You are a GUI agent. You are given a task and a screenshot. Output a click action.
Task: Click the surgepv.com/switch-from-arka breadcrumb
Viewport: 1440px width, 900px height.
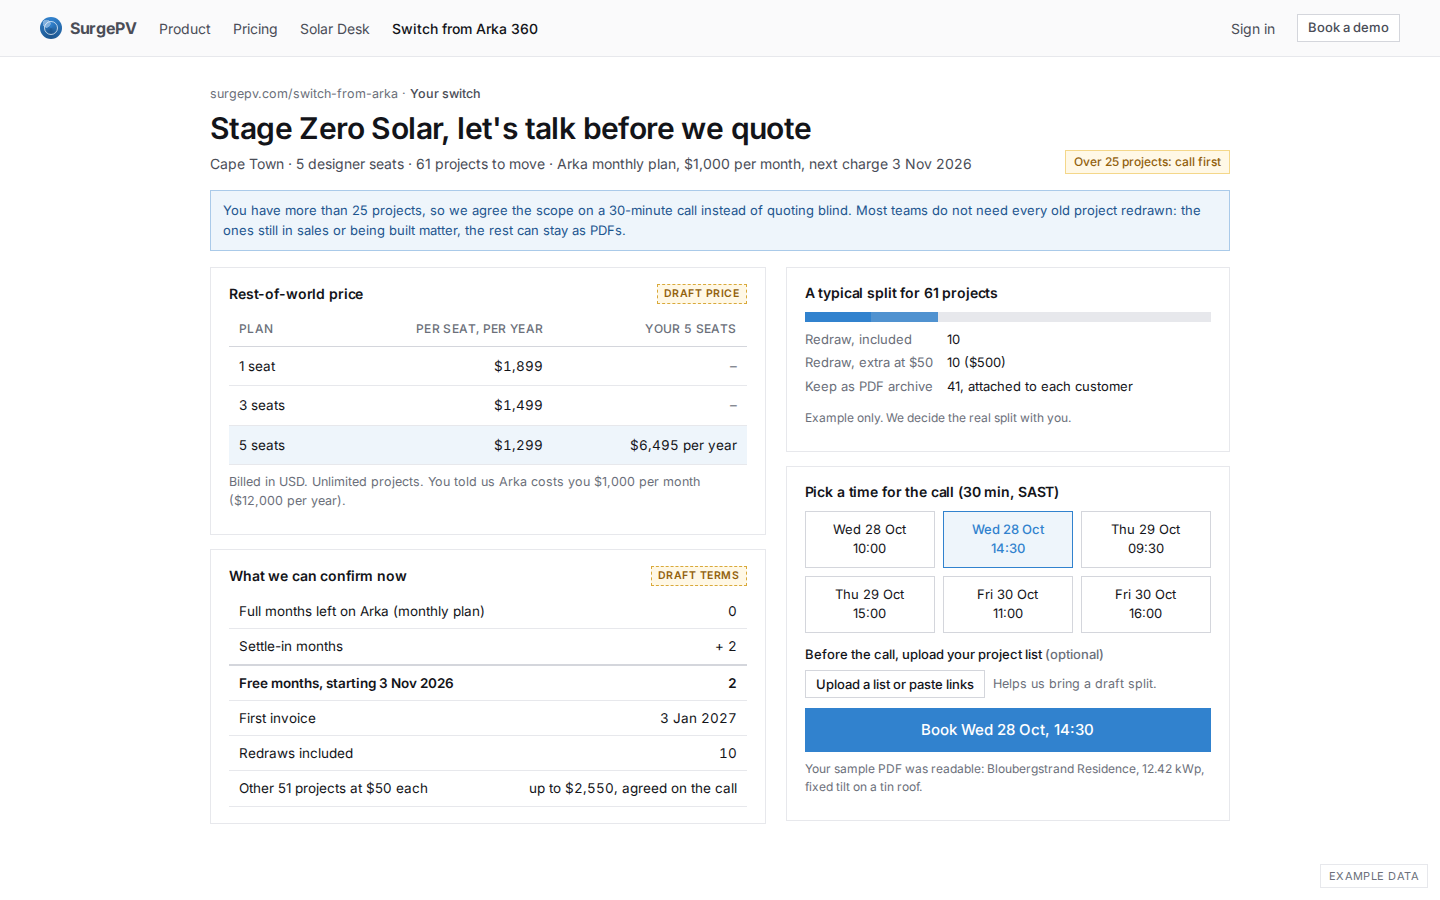[304, 94]
